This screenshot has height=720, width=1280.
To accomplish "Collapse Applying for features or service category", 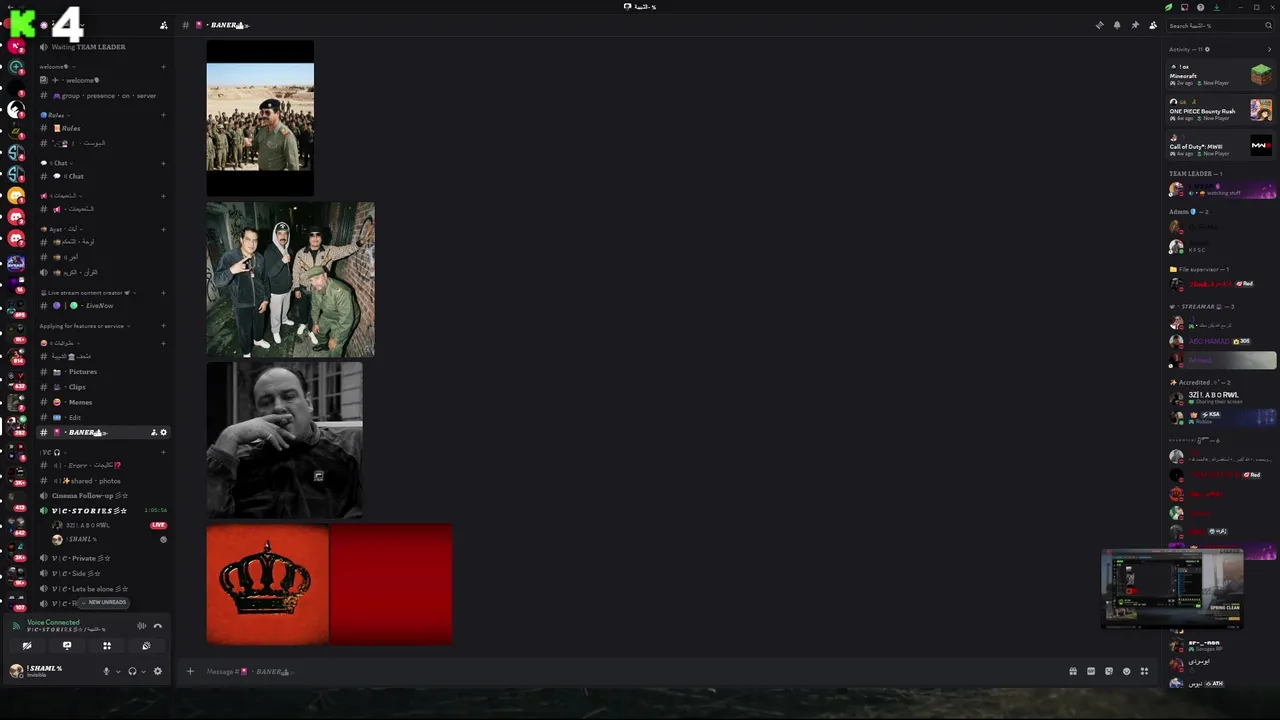I will pos(84,326).
